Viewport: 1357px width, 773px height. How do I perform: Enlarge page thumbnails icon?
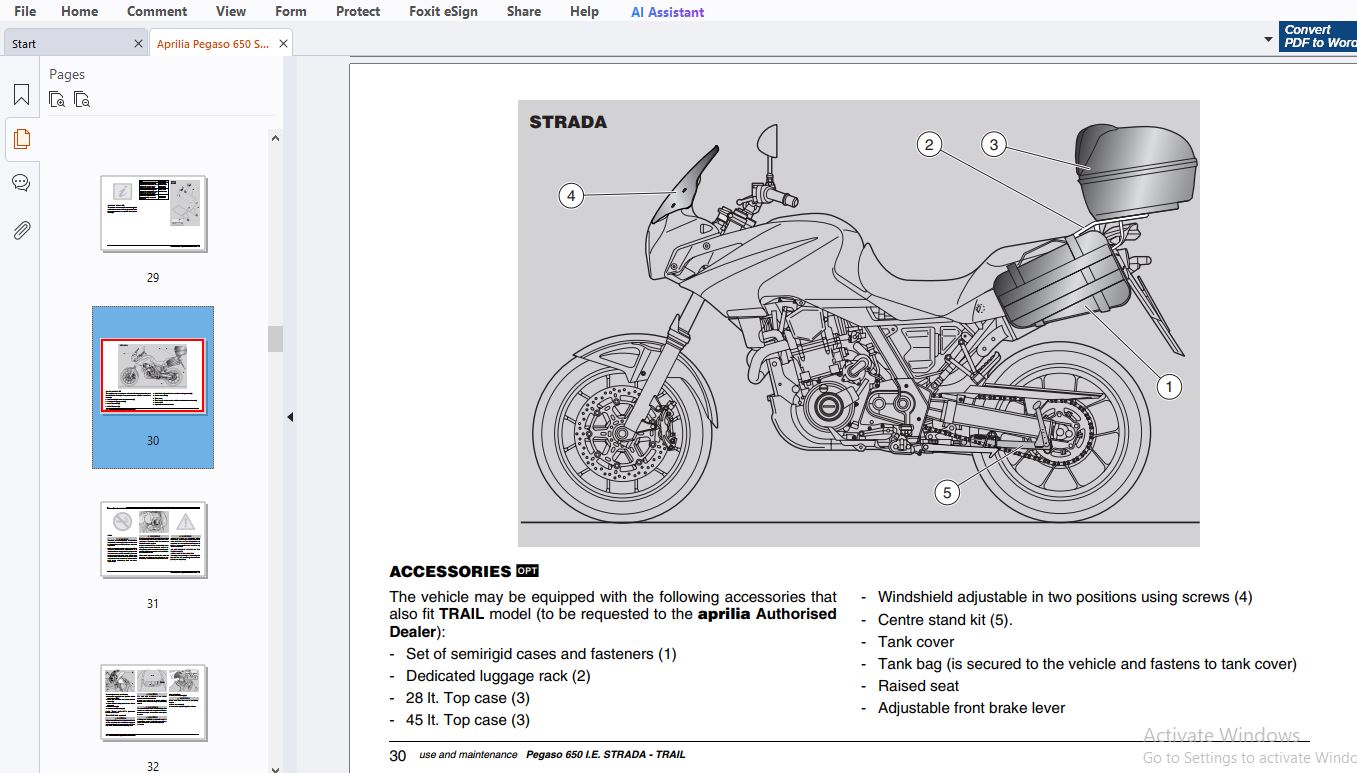tap(57, 99)
